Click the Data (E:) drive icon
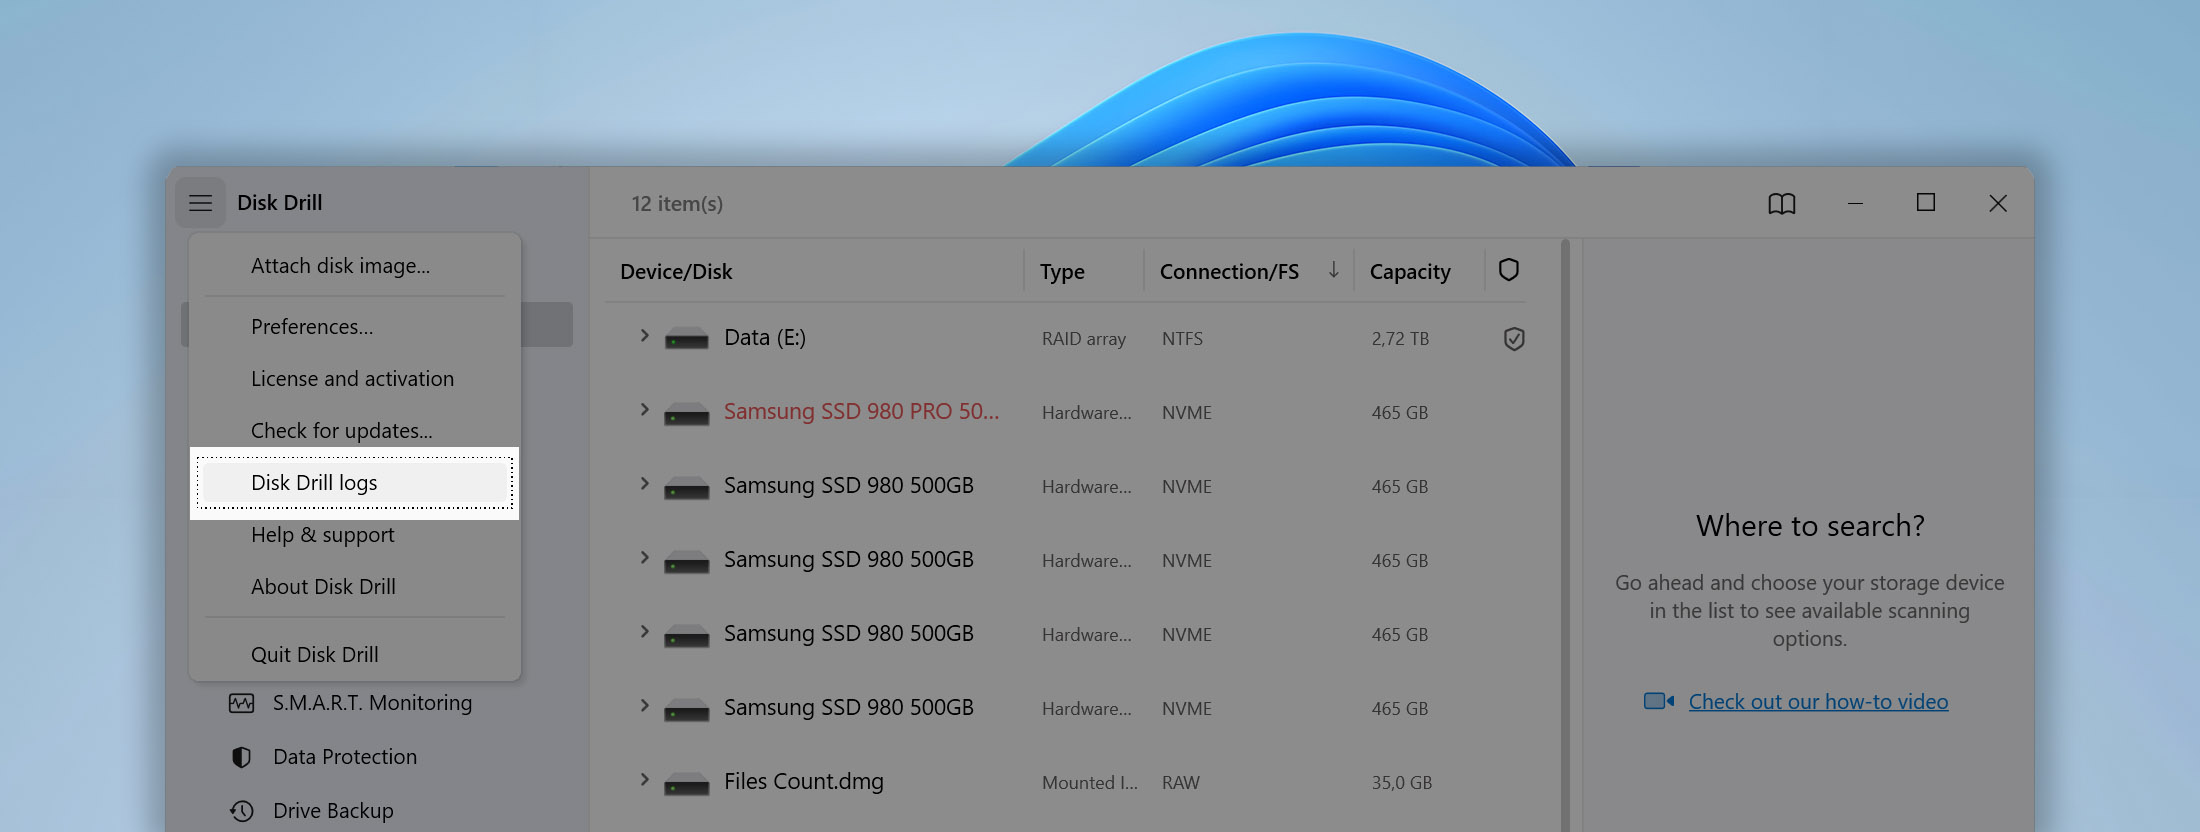The height and width of the screenshot is (832, 2200). click(687, 339)
